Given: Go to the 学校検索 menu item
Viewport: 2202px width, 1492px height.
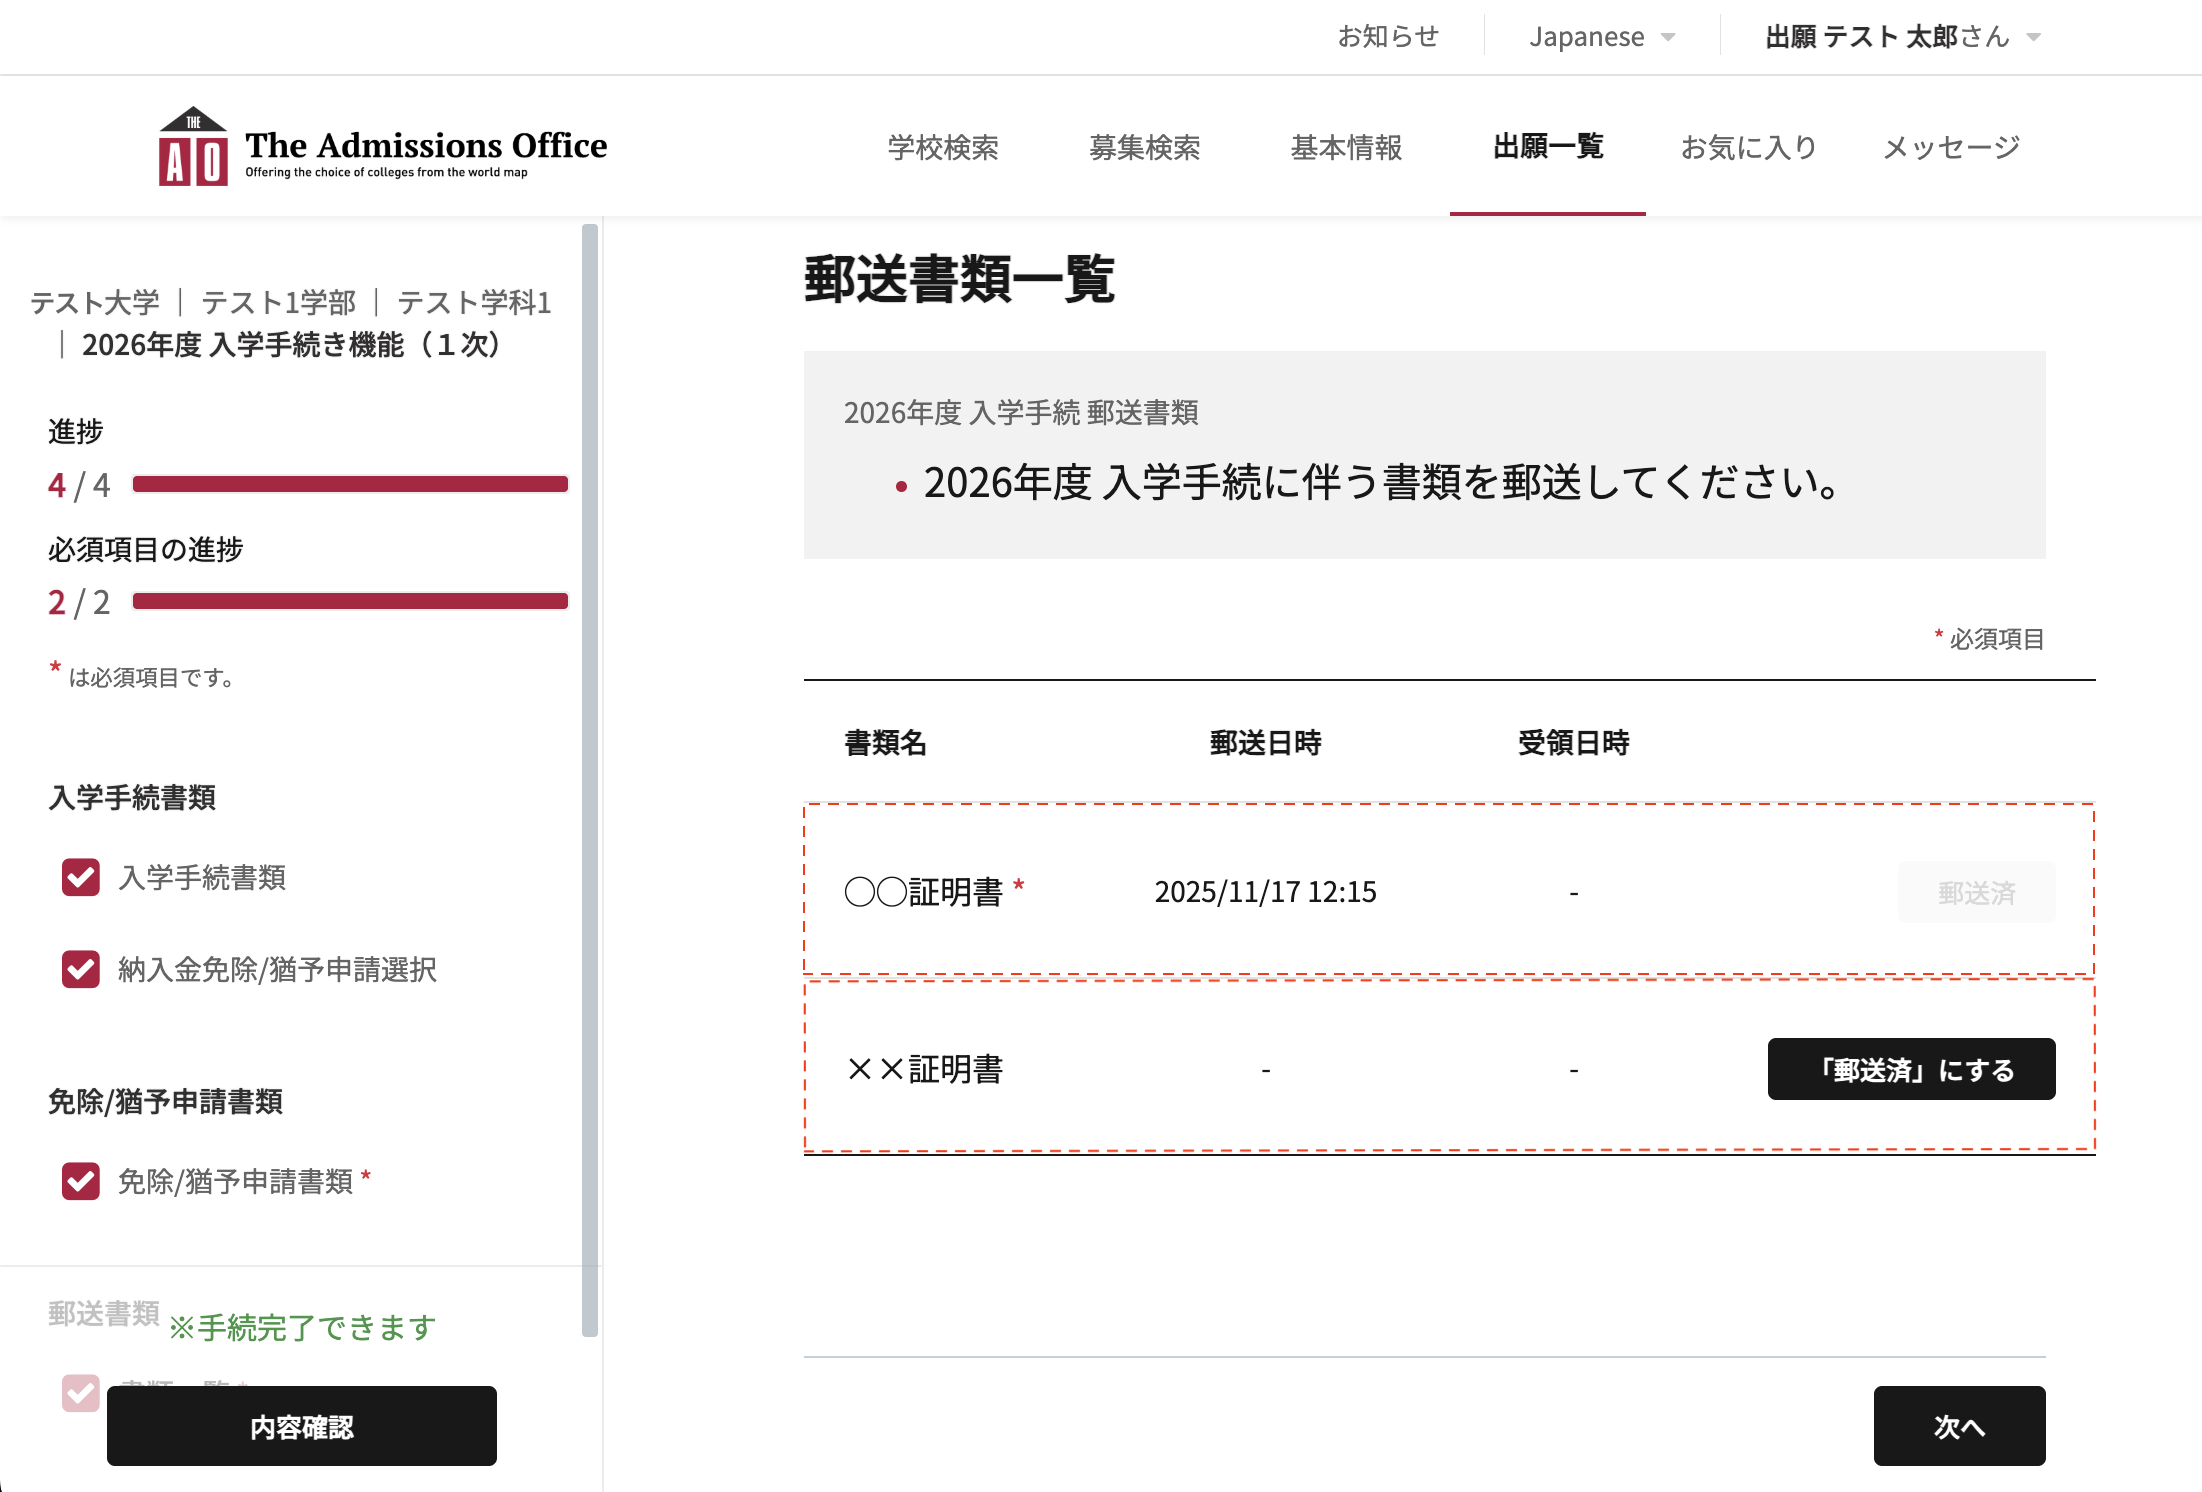Looking at the screenshot, I should (943, 147).
